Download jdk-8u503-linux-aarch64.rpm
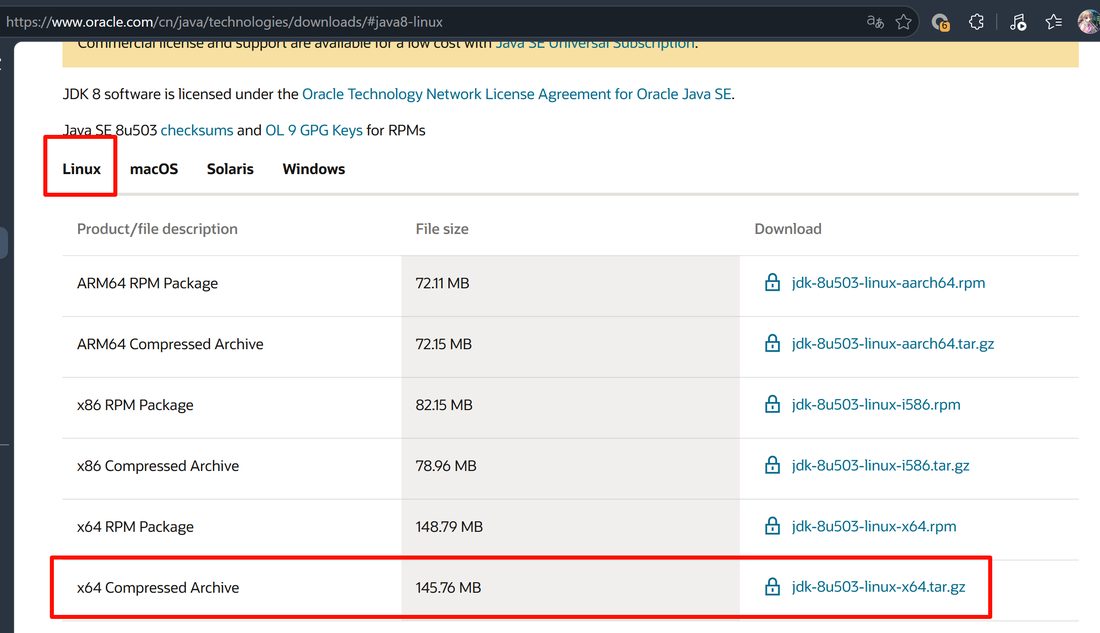Image resolution: width=1100 pixels, height=633 pixels. 888,282
